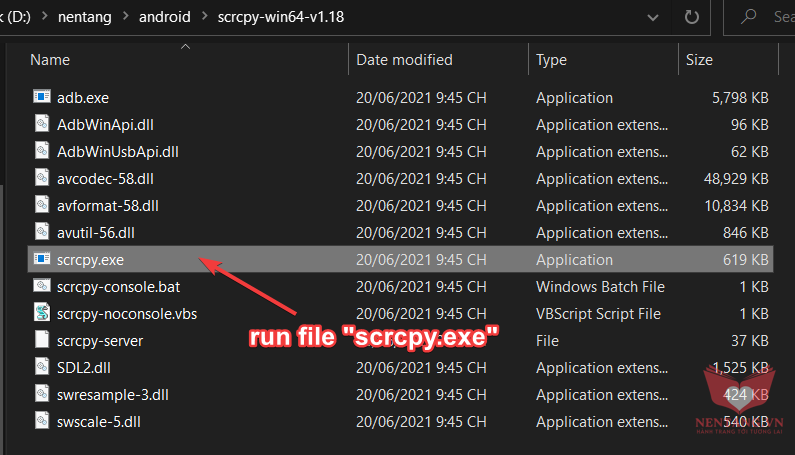Click the adb.exe file icon

pos(41,97)
